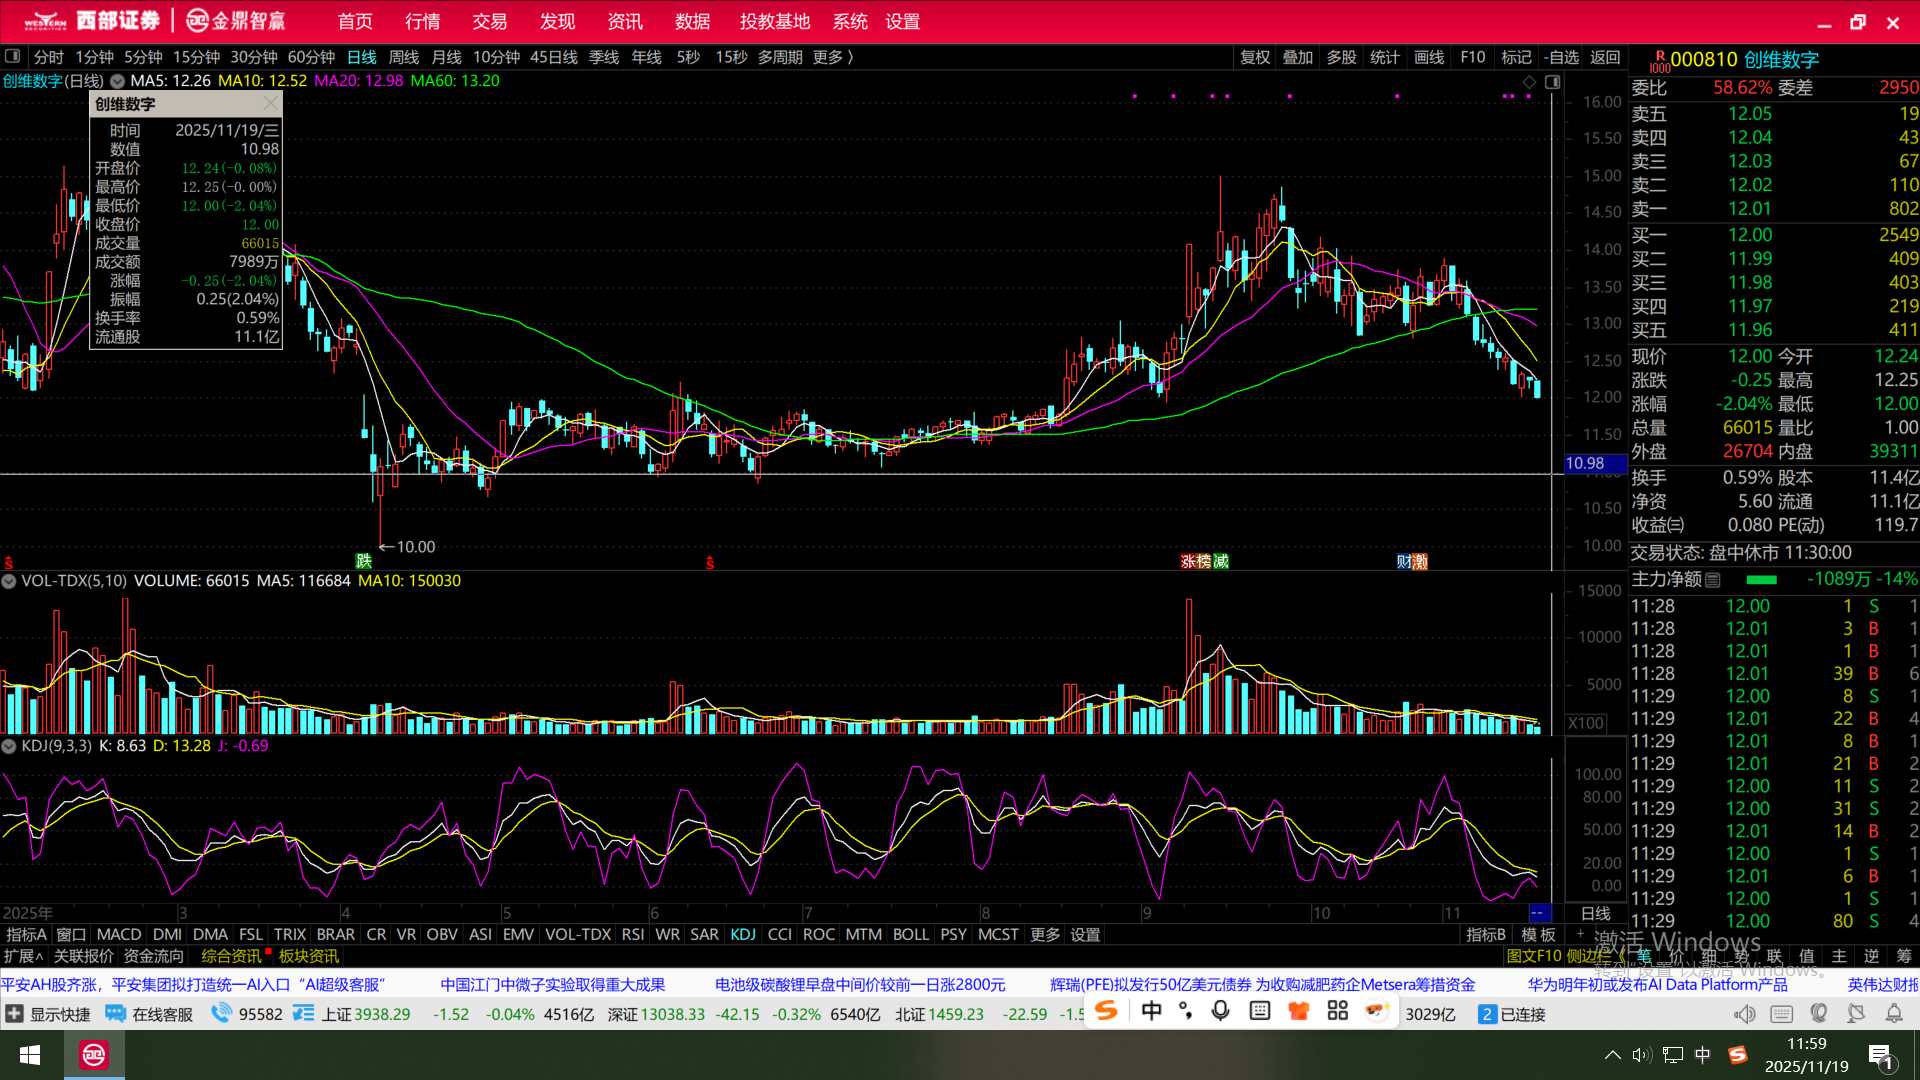Open 在线客服 online service icon
1920x1080 pixels.
tap(116, 1014)
